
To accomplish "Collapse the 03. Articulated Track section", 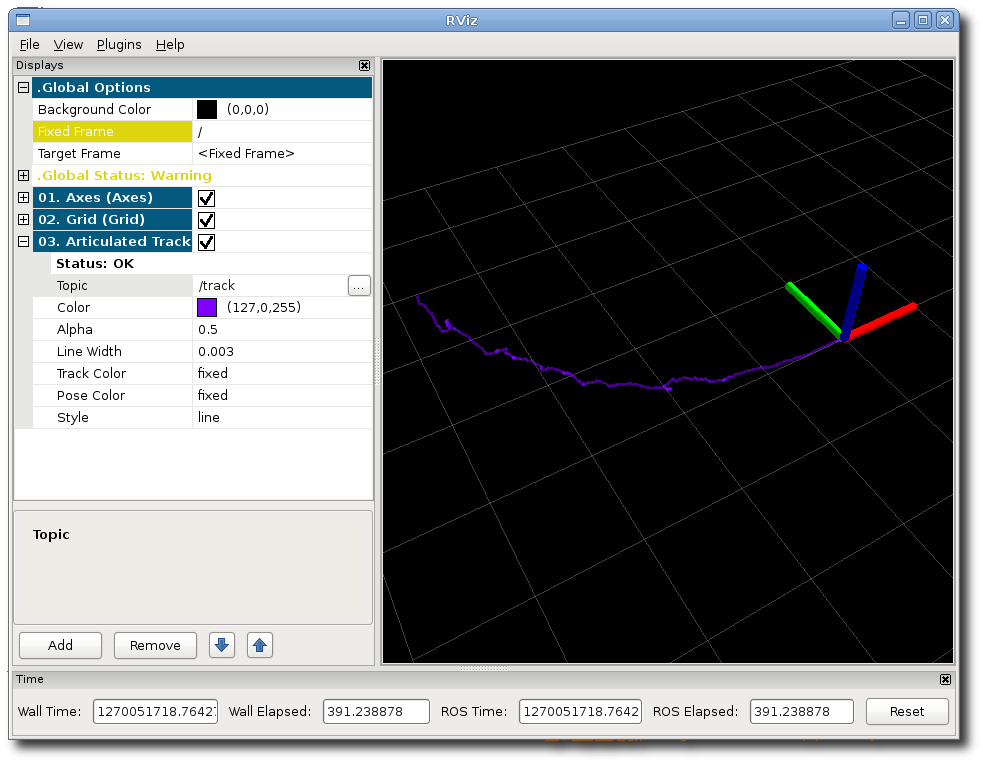I will (x=23, y=242).
